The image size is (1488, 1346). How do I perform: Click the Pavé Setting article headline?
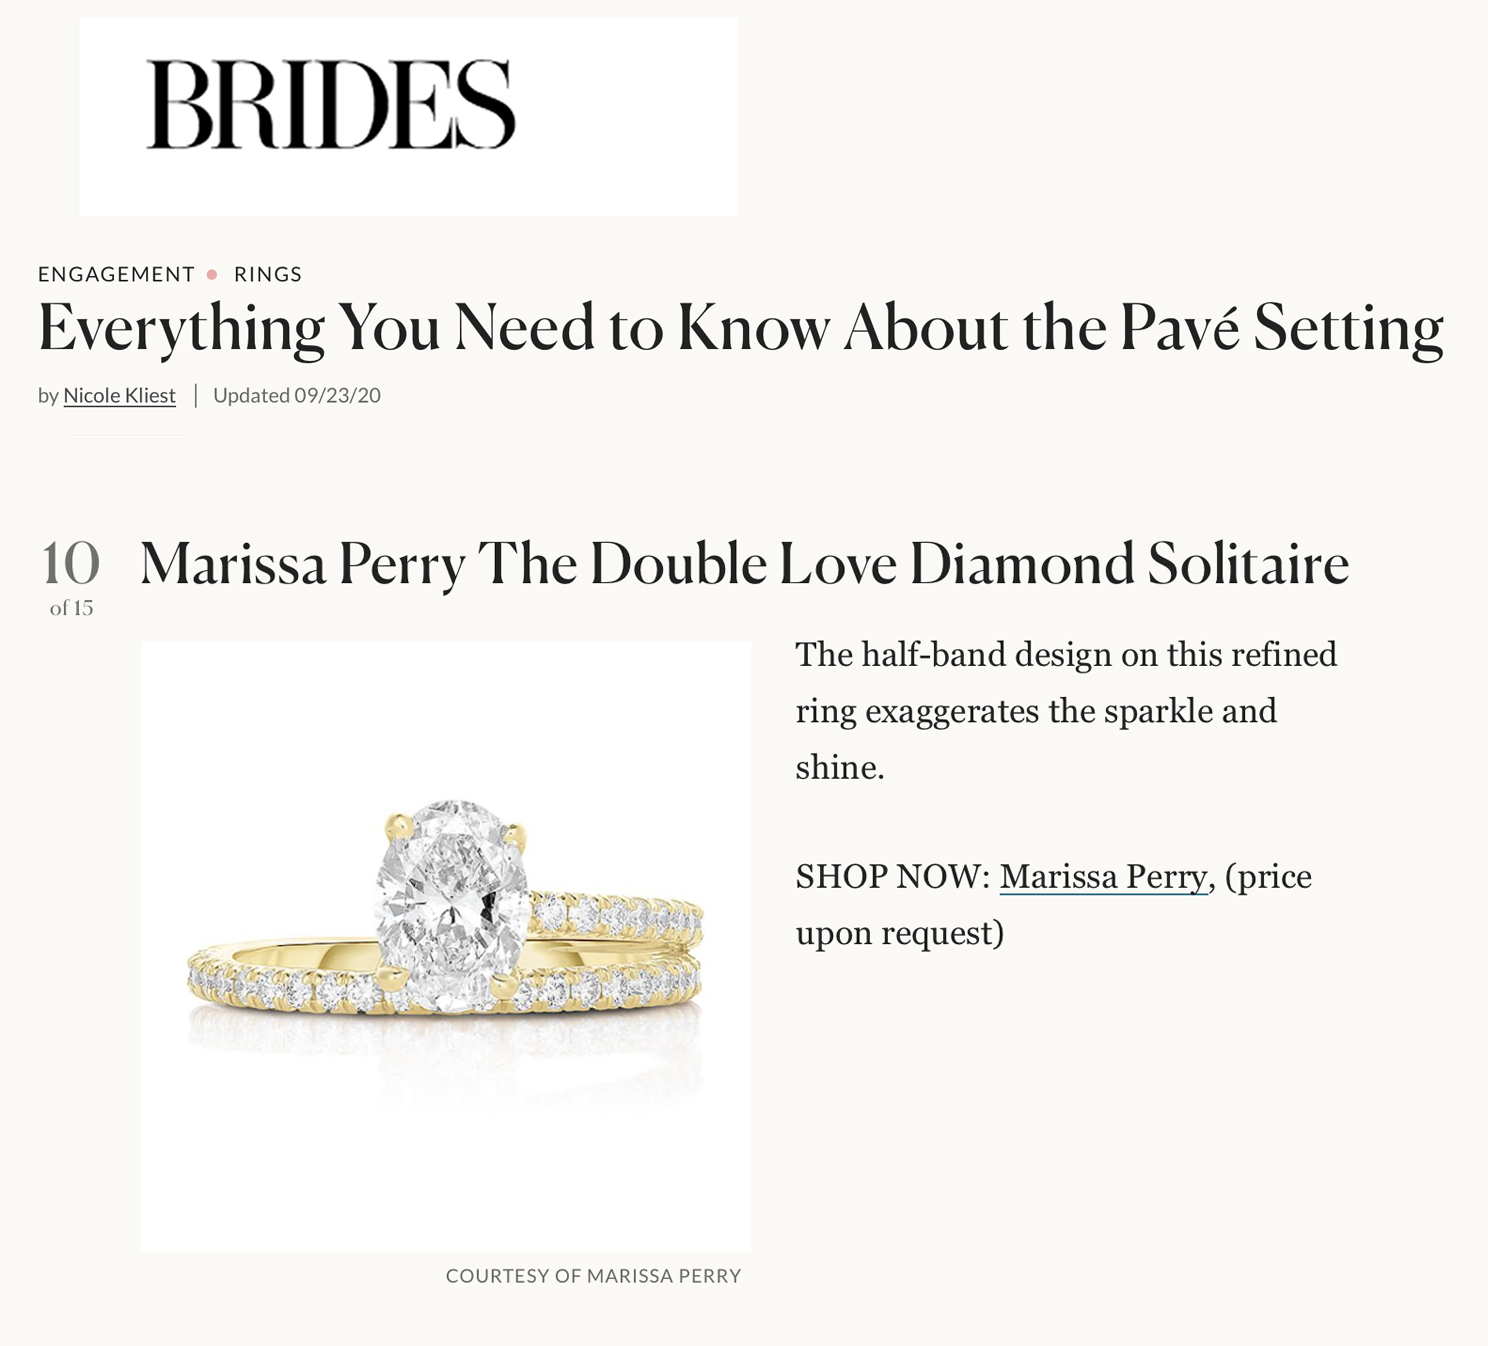pyautogui.click(x=741, y=329)
